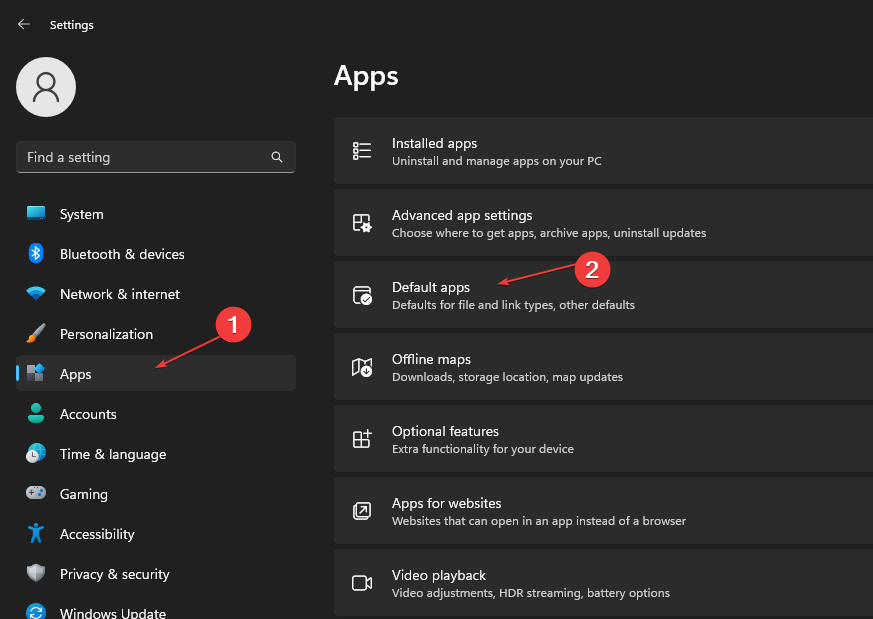
Task: Click the Video playback icon
Action: pos(361,583)
